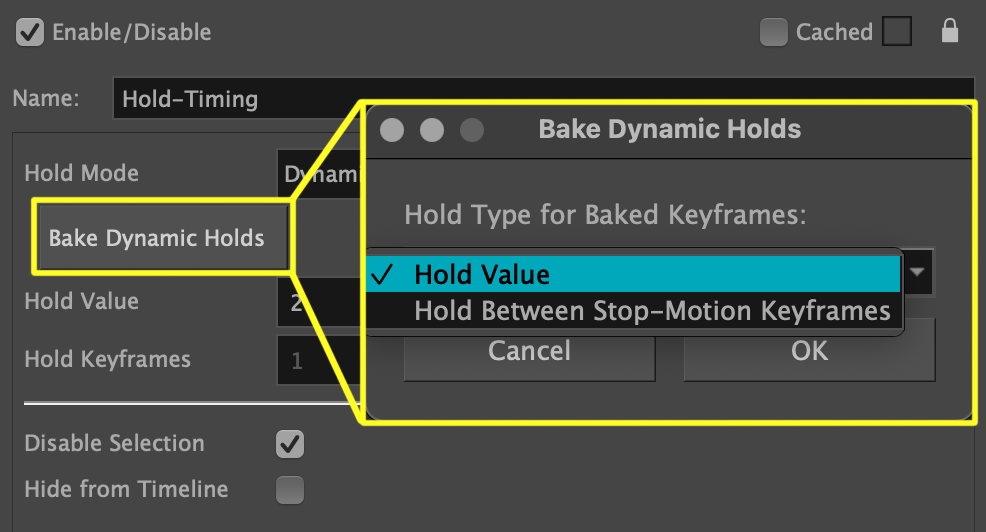Choose Hold Between Stop-Motion Keyframes option
Viewport: 986px width, 532px height.
[x=652, y=310]
